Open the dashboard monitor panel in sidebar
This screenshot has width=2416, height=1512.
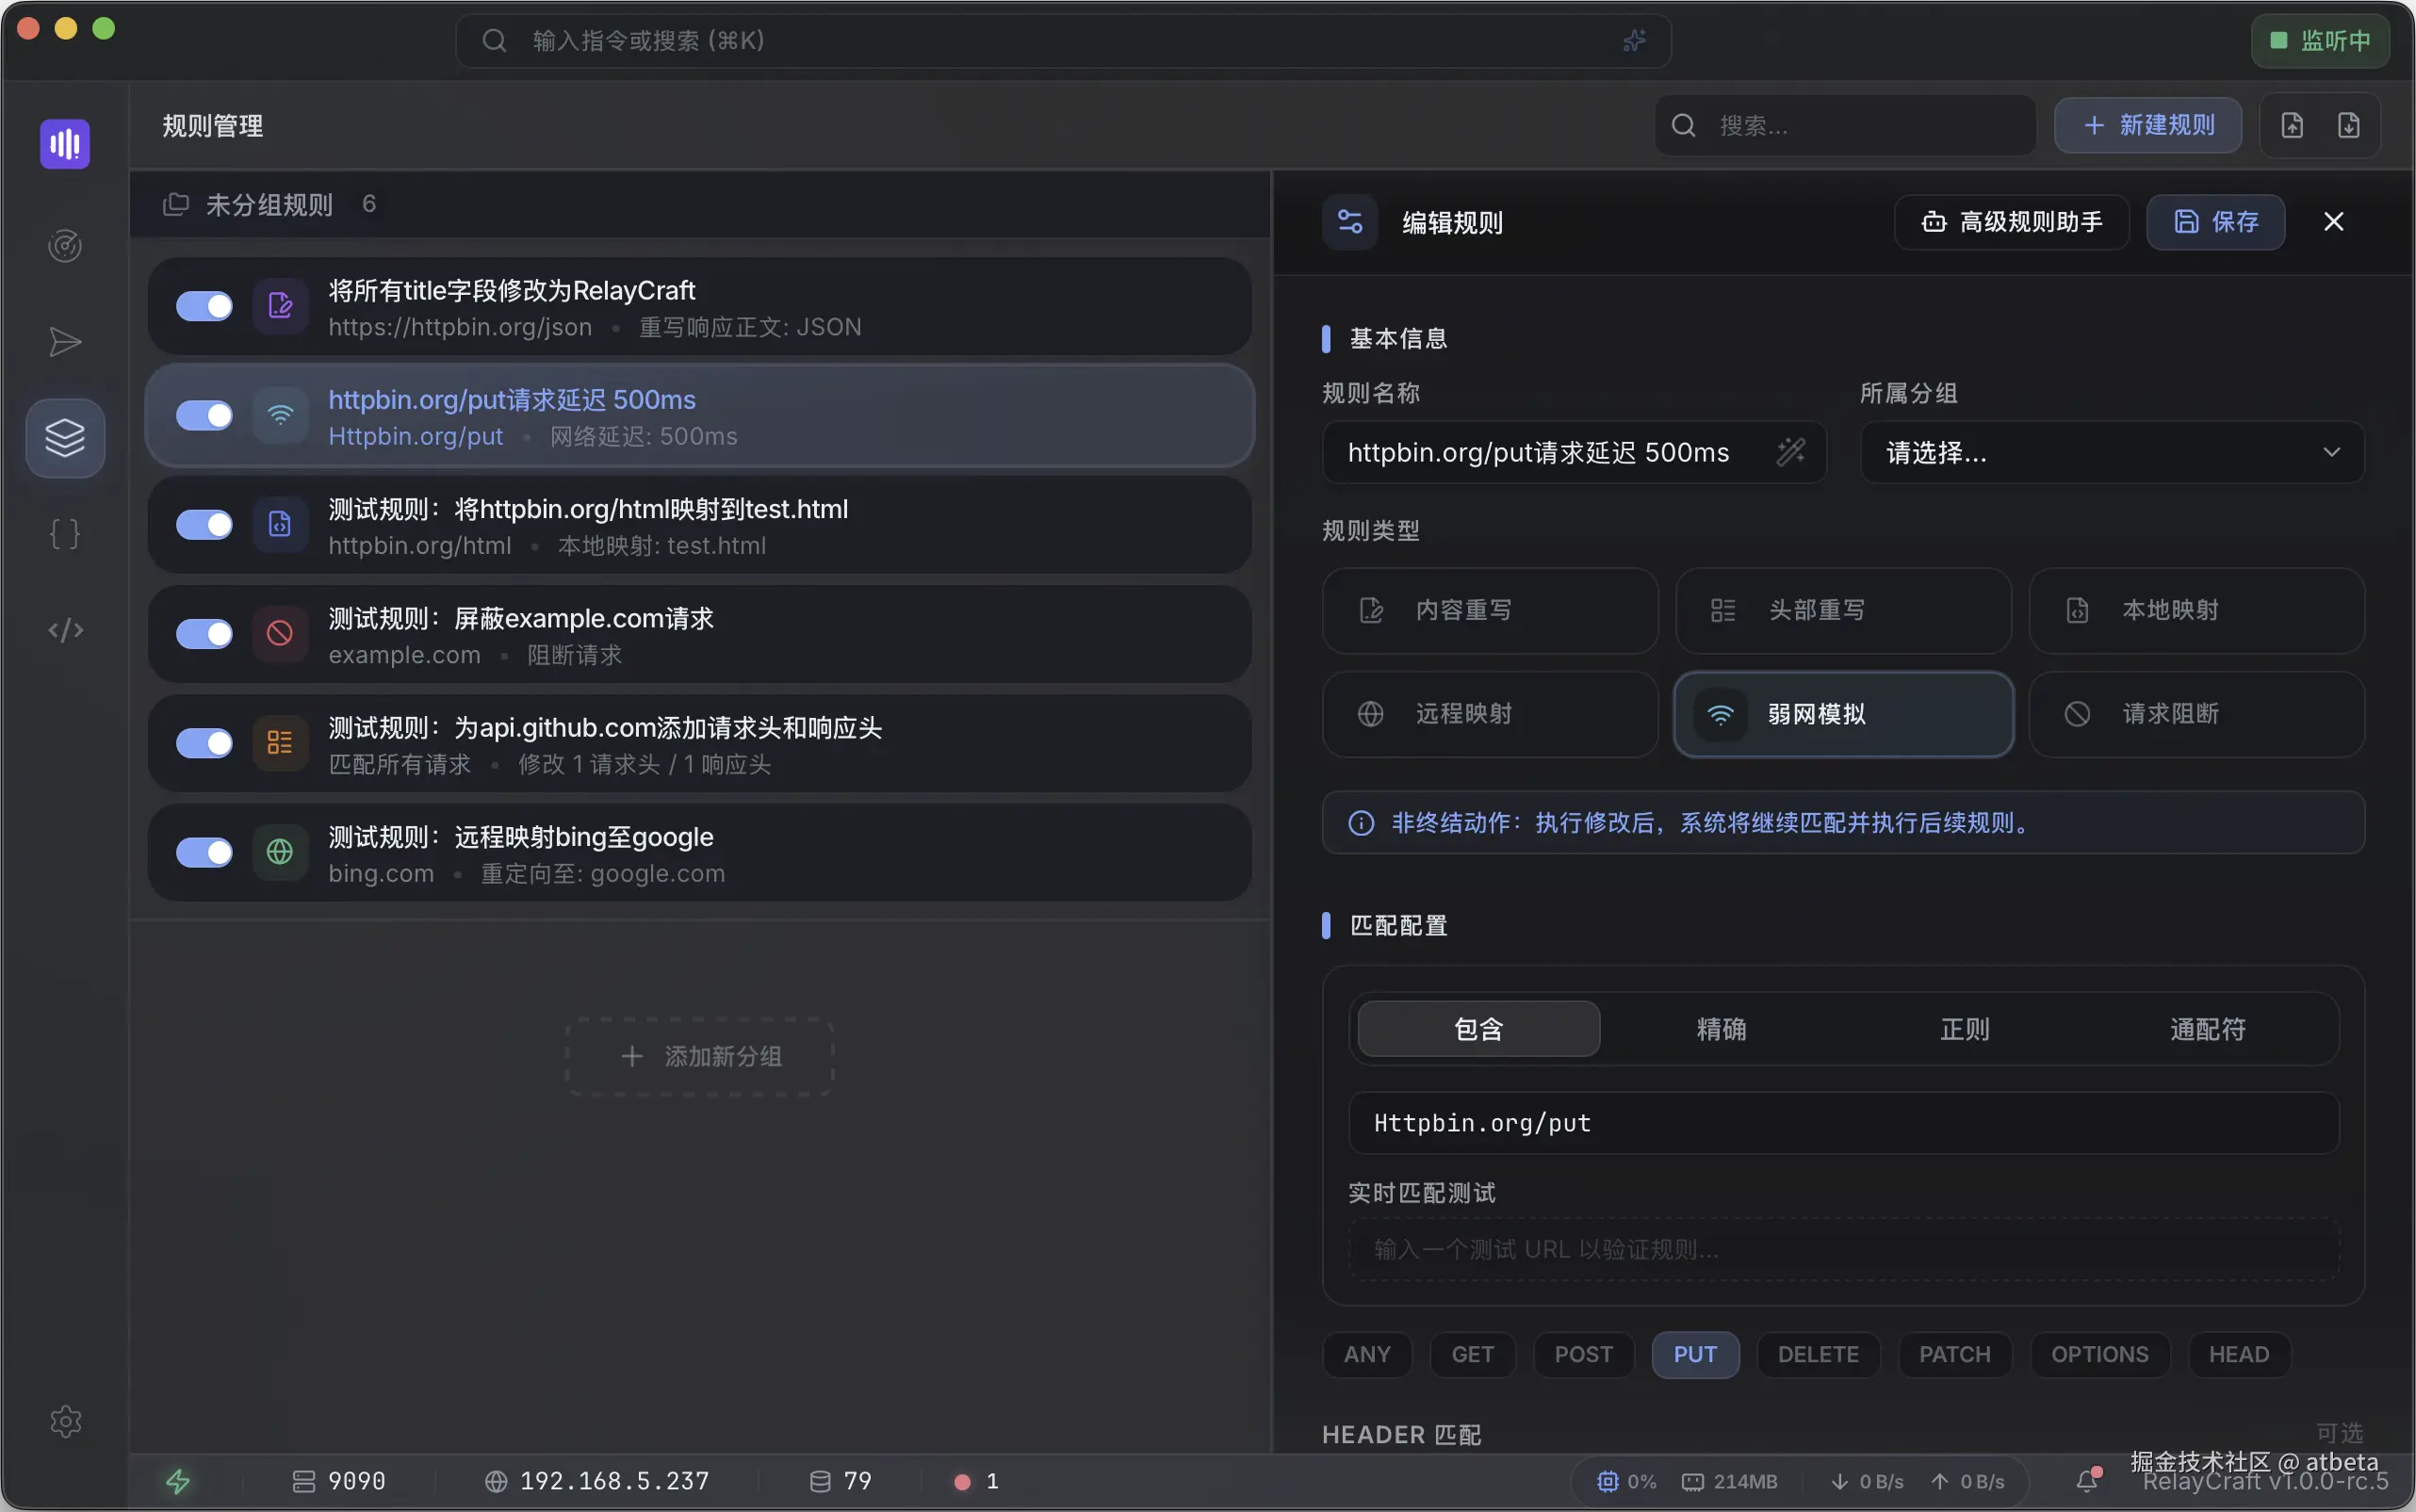(64, 245)
